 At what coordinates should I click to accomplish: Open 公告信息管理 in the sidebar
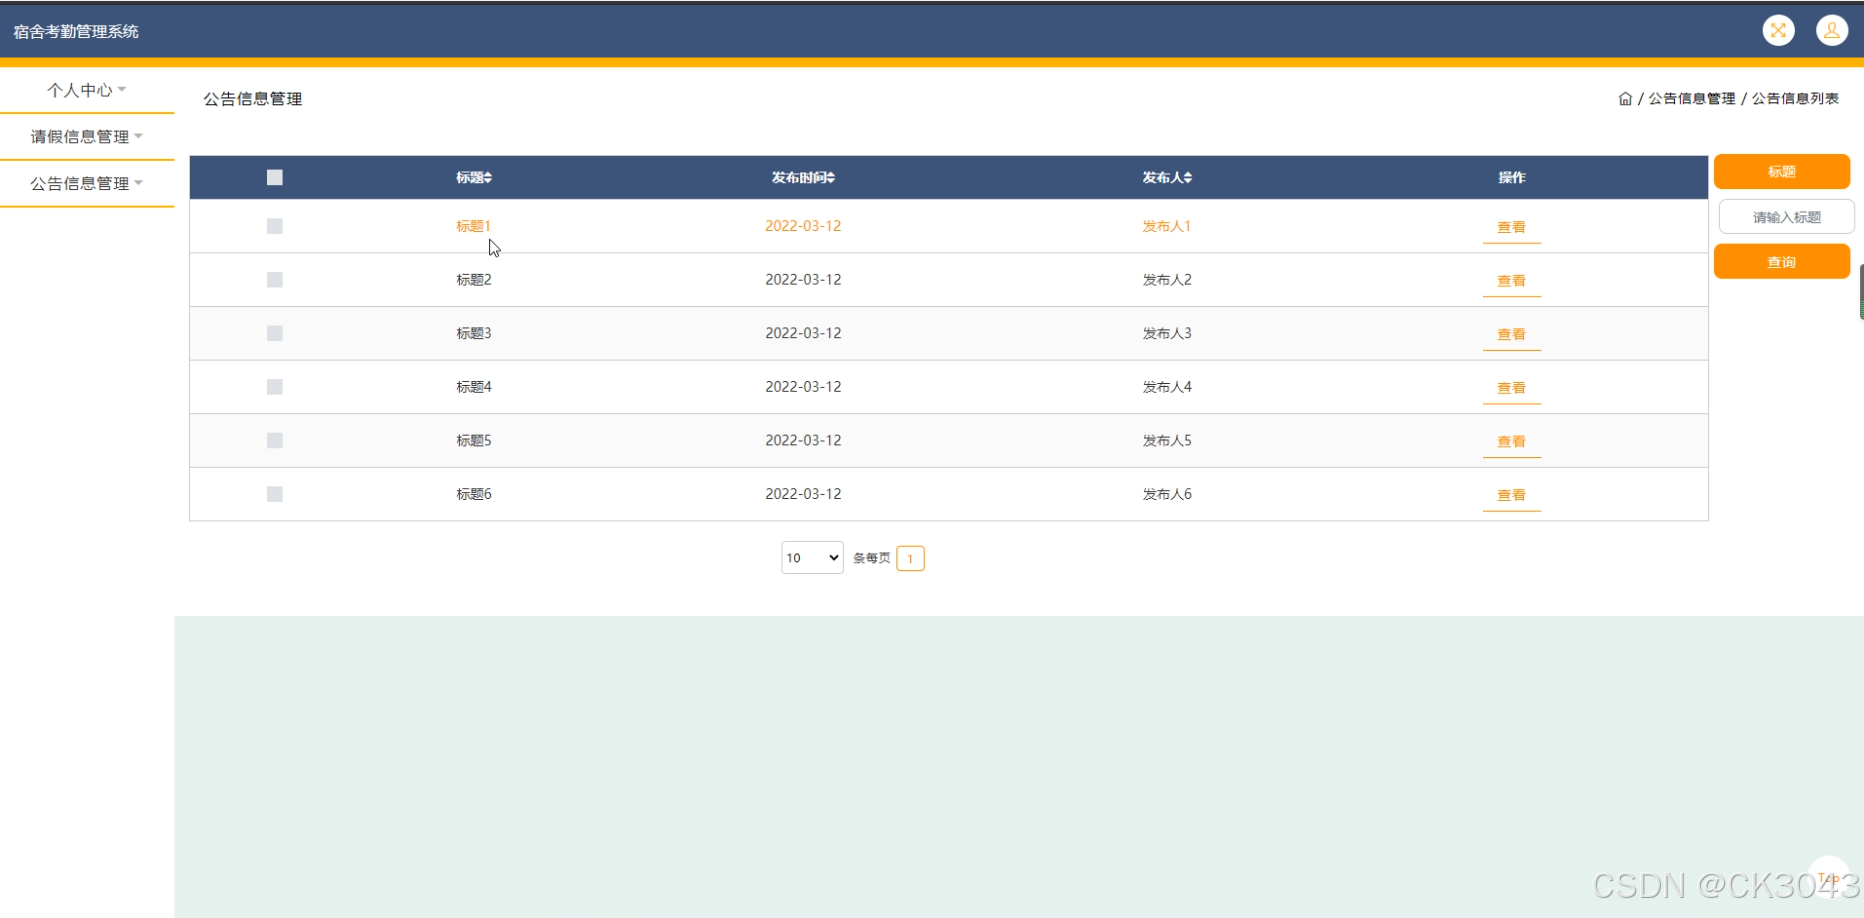[x=86, y=184]
